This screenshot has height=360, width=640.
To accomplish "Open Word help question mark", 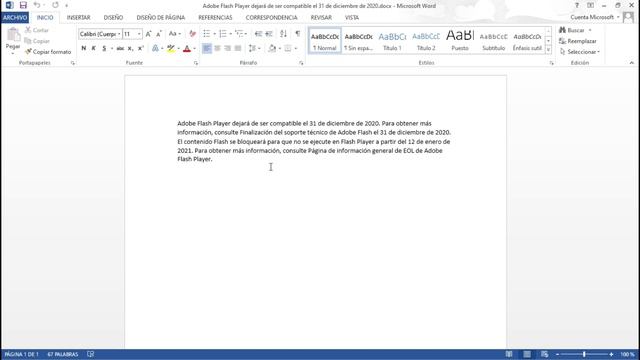I will [x=577, y=5].
